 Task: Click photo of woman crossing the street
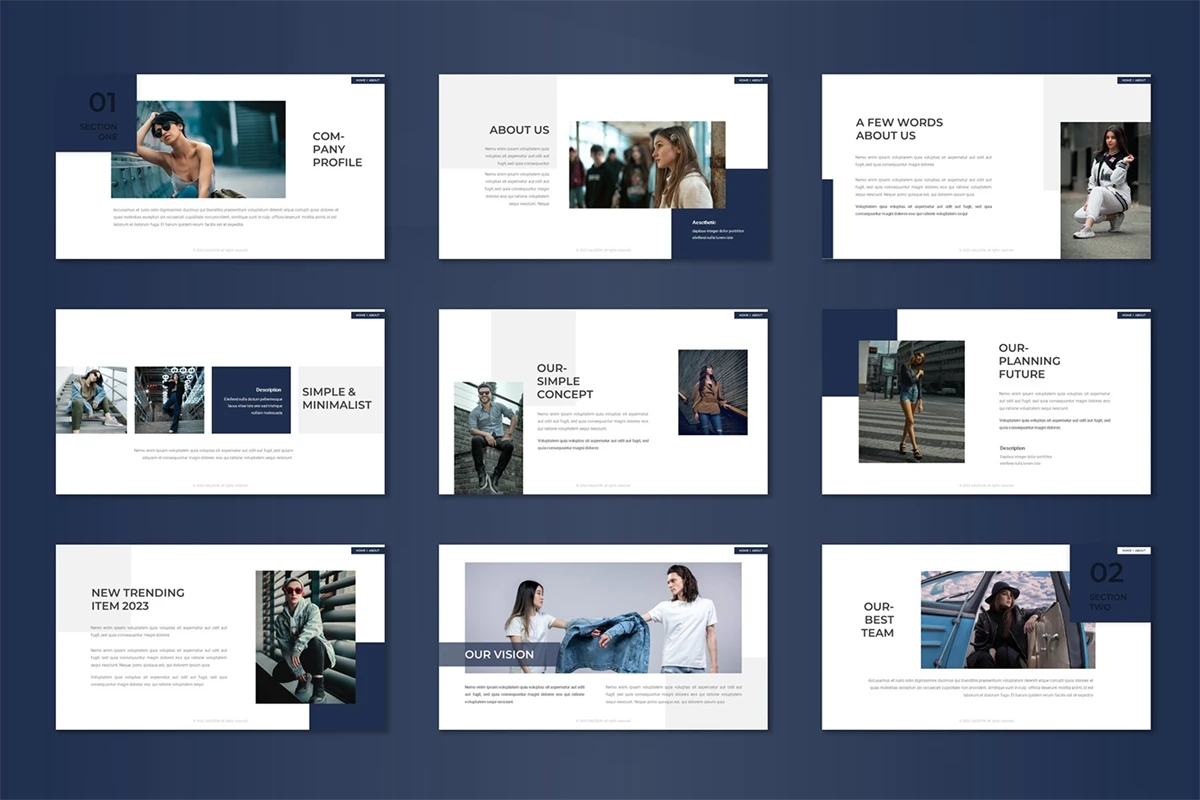pos(911,401)
